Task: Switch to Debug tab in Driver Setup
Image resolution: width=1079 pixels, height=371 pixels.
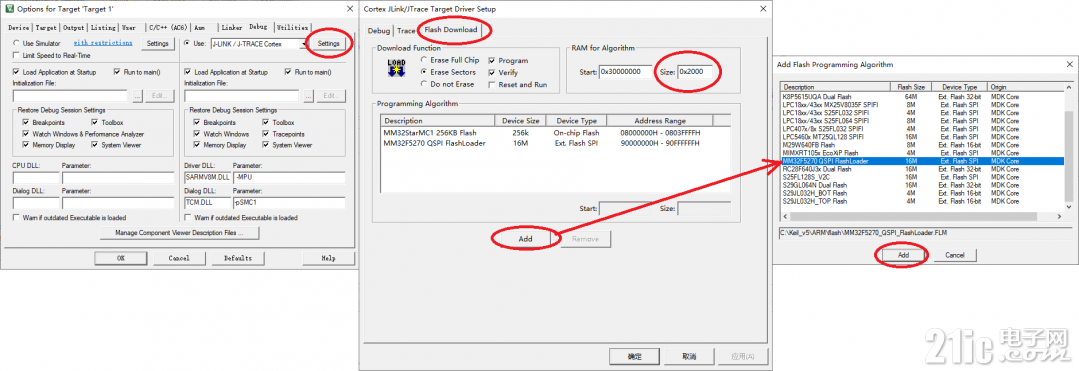Action: [x=379, y=31]
